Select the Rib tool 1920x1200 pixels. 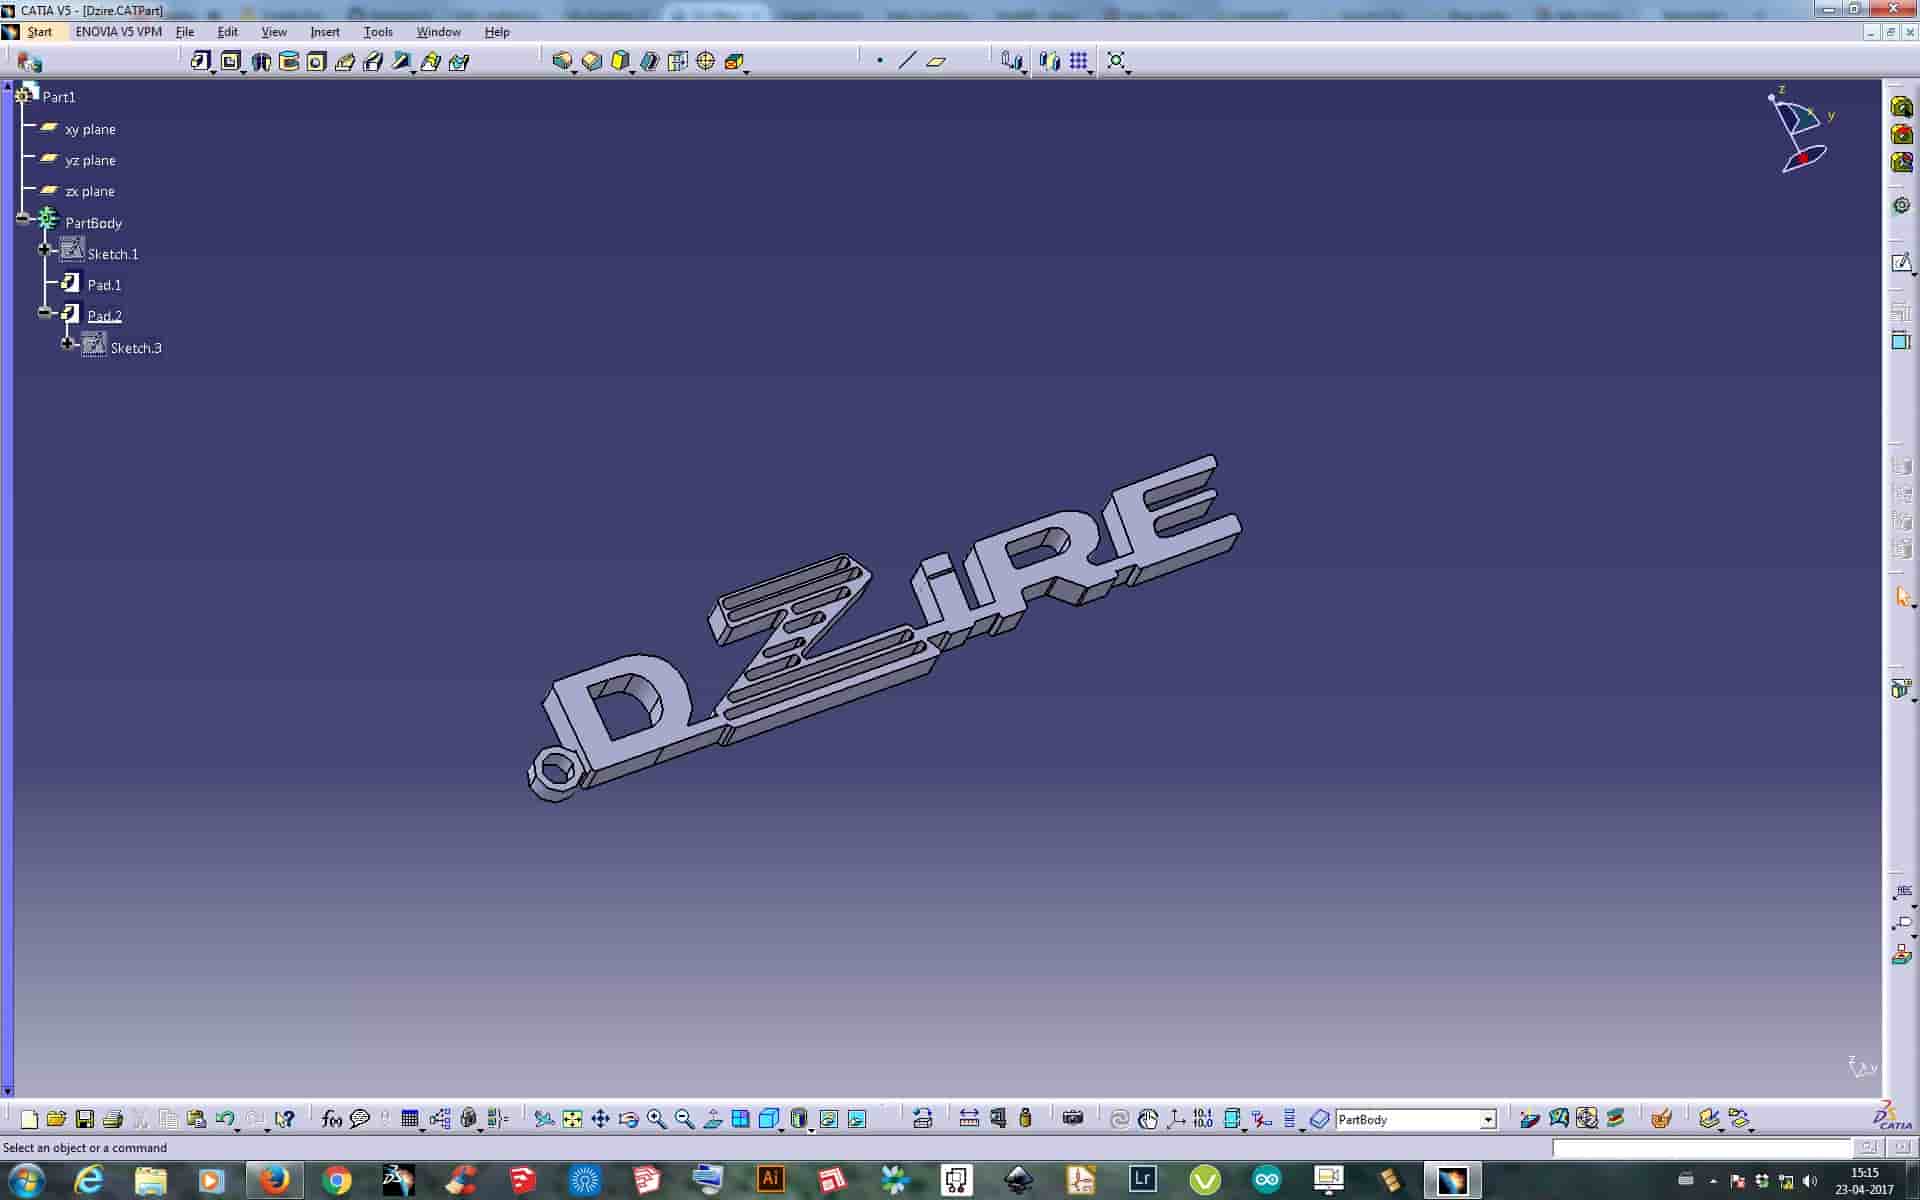(x=345, y=61)
